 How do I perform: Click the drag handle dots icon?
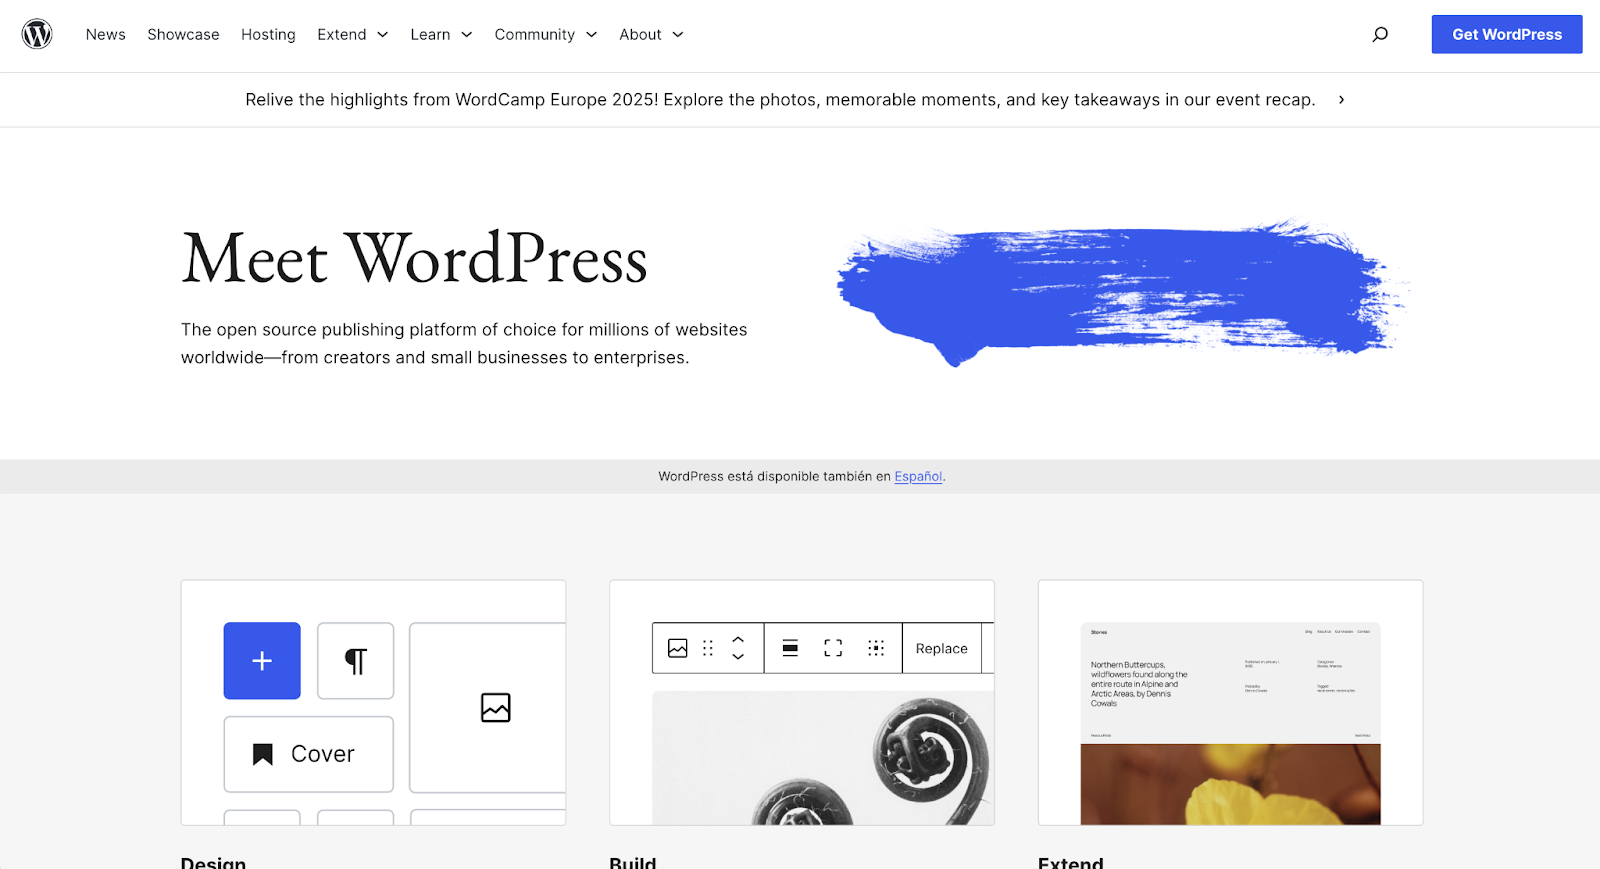point(708,648)
